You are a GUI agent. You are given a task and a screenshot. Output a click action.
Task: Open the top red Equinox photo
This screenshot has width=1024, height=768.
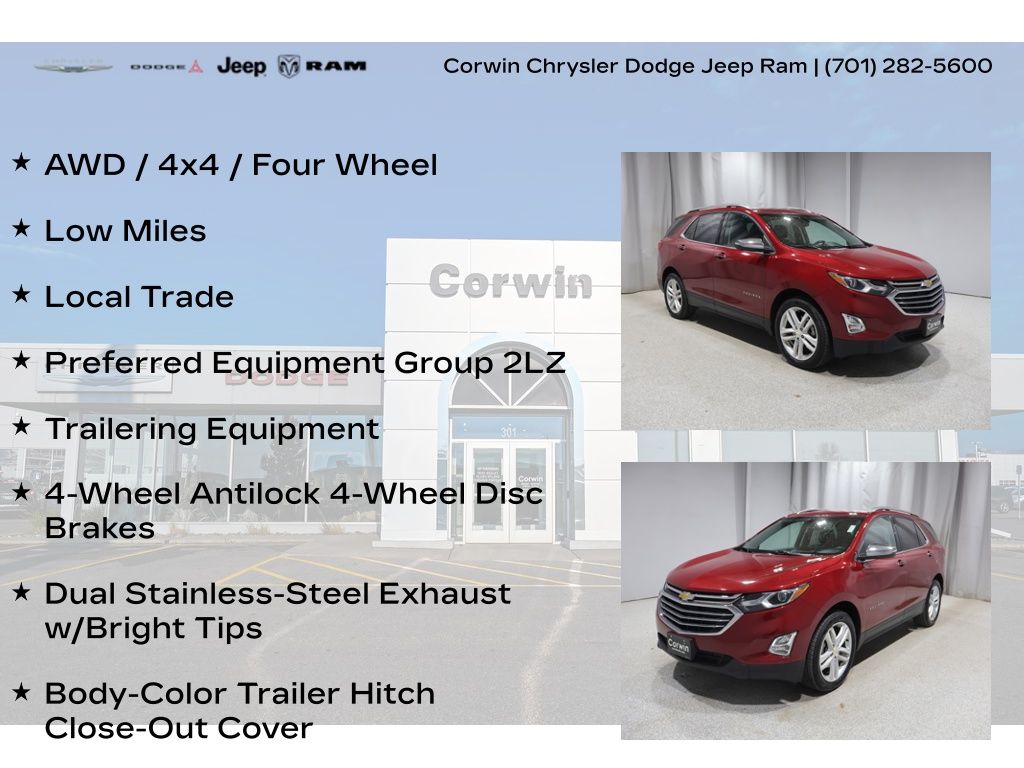coord(806,291)
